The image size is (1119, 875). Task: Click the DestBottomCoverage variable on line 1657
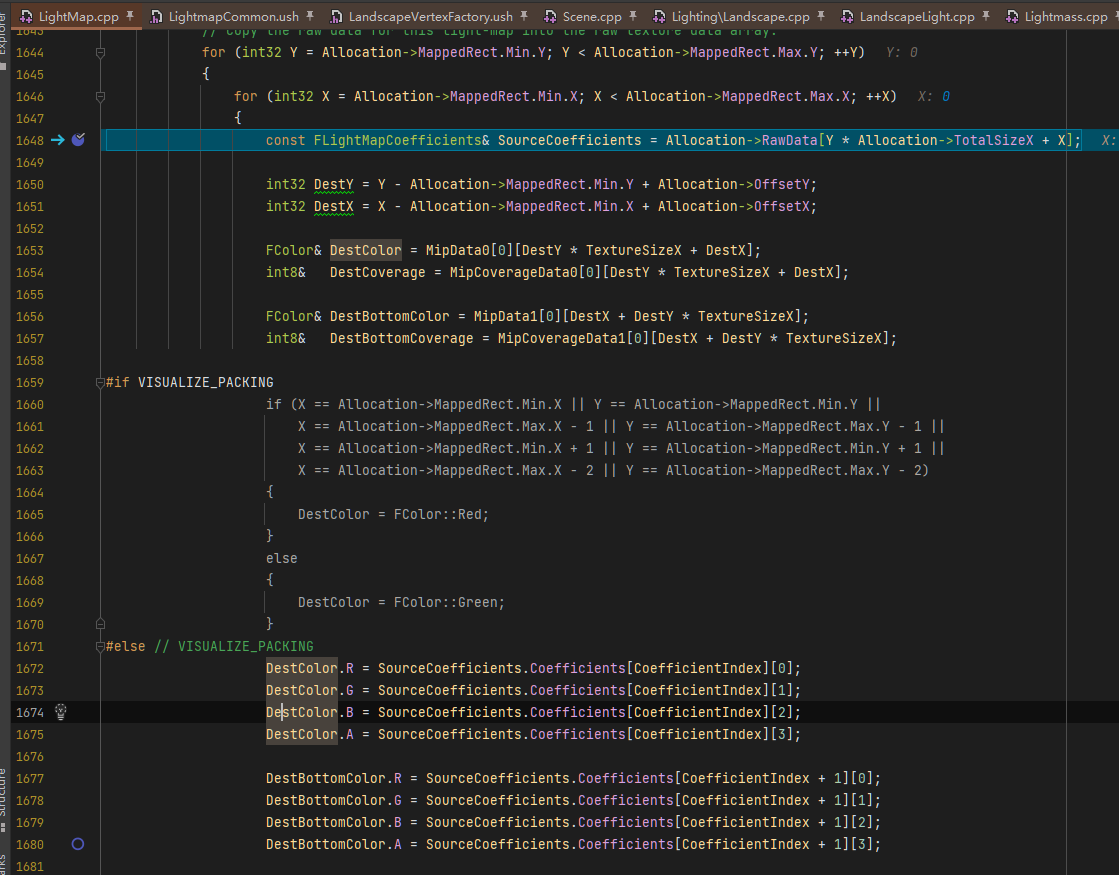coord(401,338)
